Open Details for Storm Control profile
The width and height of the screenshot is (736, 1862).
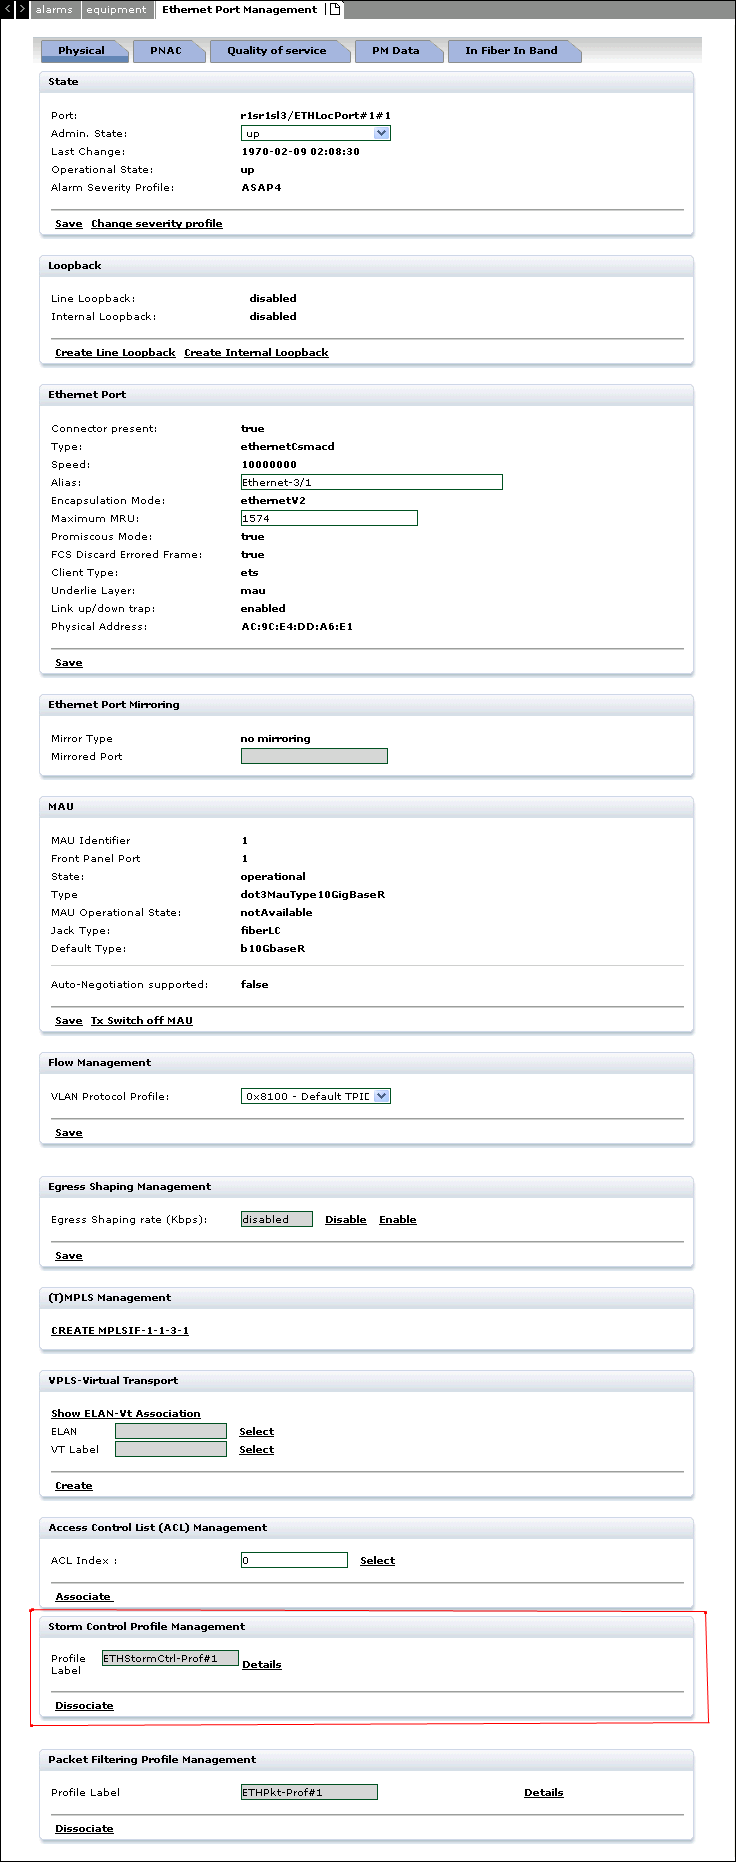[x=262, y=1665]
